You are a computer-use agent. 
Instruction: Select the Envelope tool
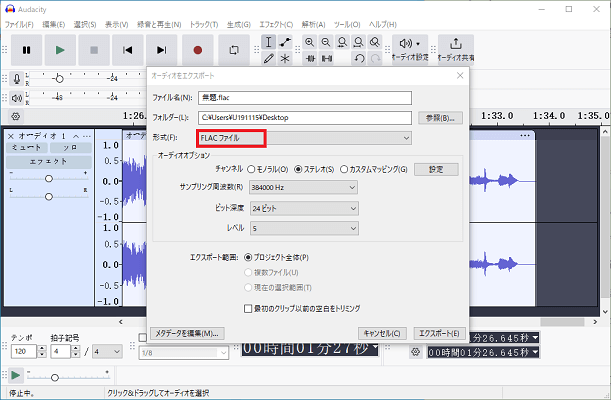(285, 42)
